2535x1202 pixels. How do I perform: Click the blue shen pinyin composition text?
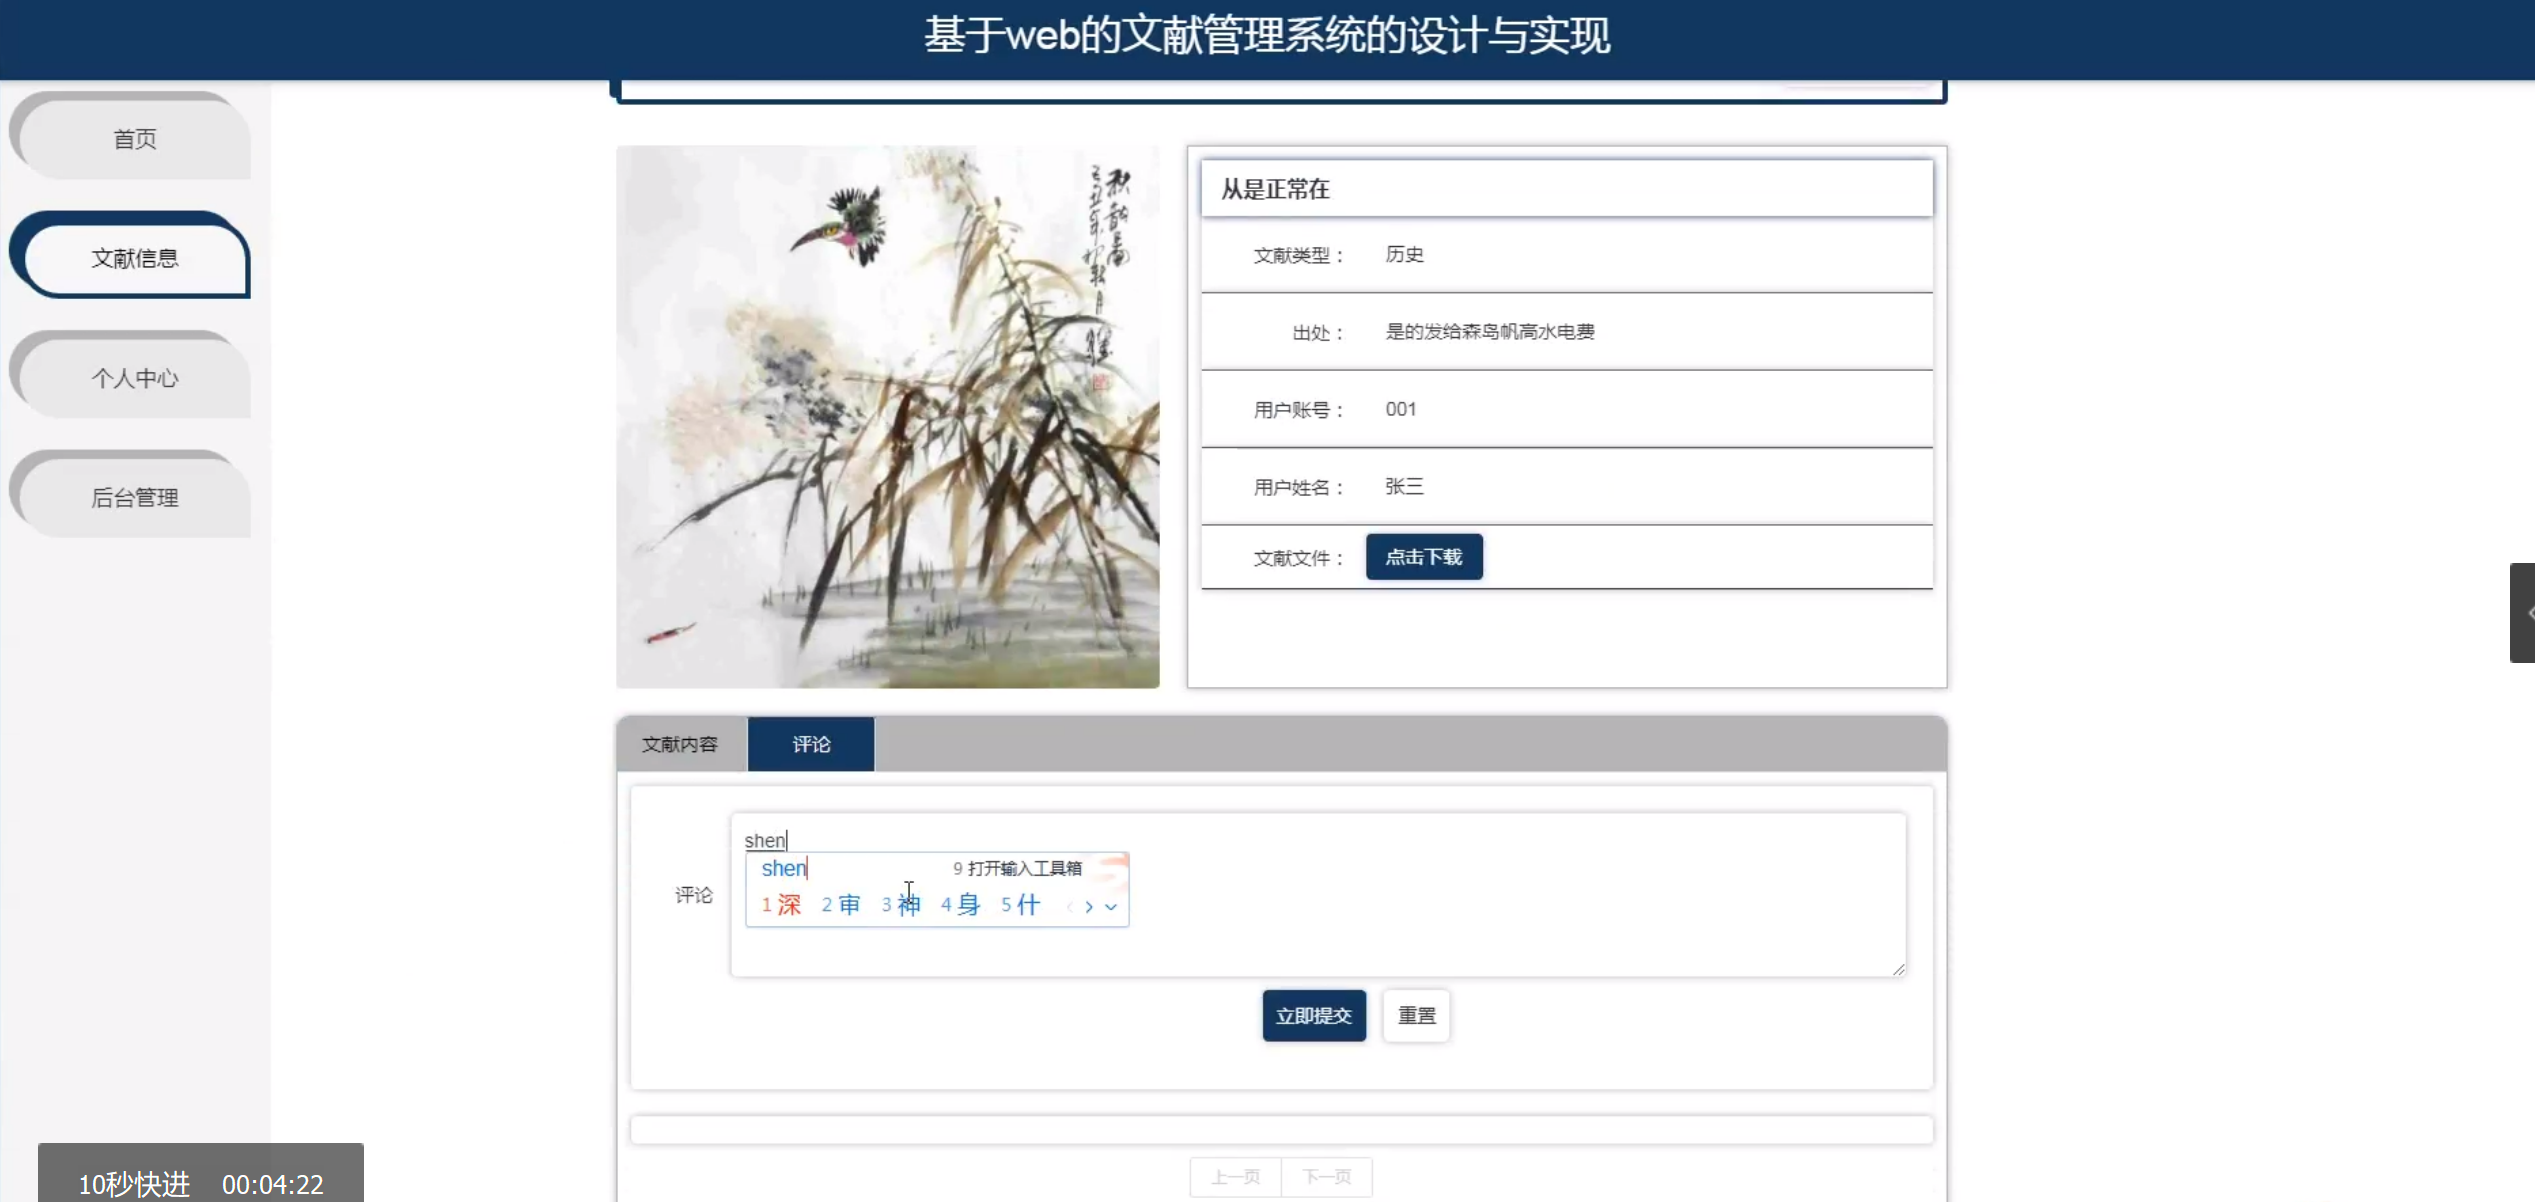(x=783, y=868)
